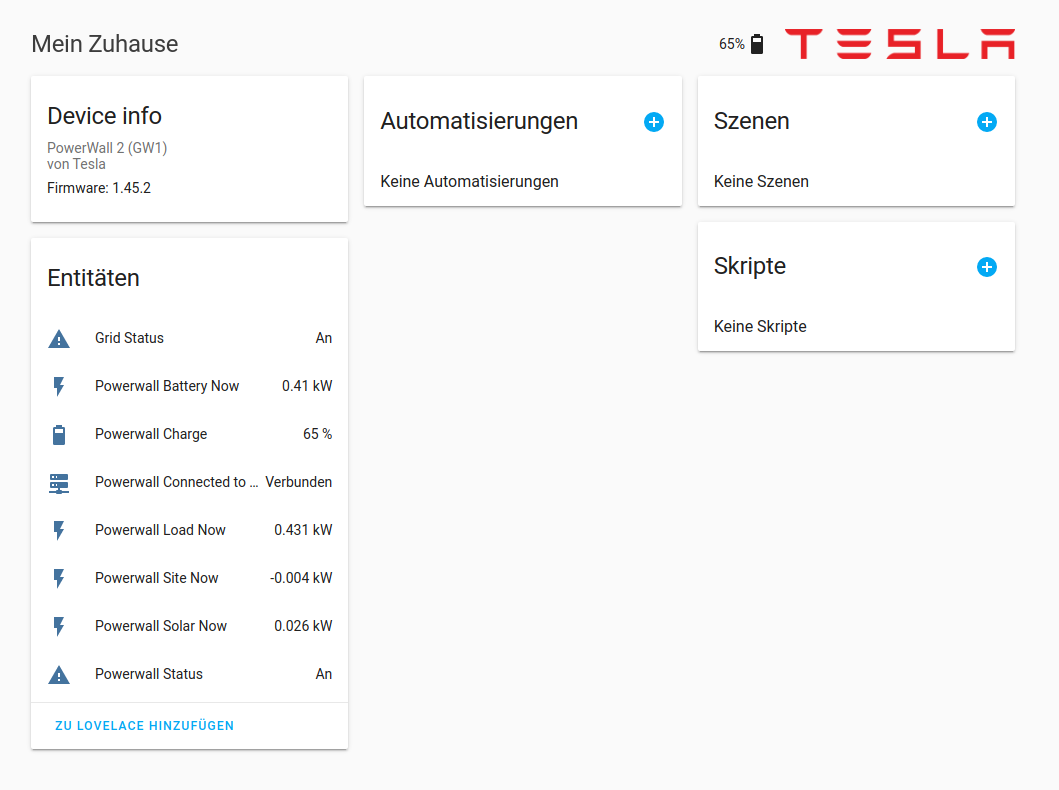This screenshot has height=790, width=1059.
Task: Click the Powerwall Status An value
Action: [x=324, y=674]
